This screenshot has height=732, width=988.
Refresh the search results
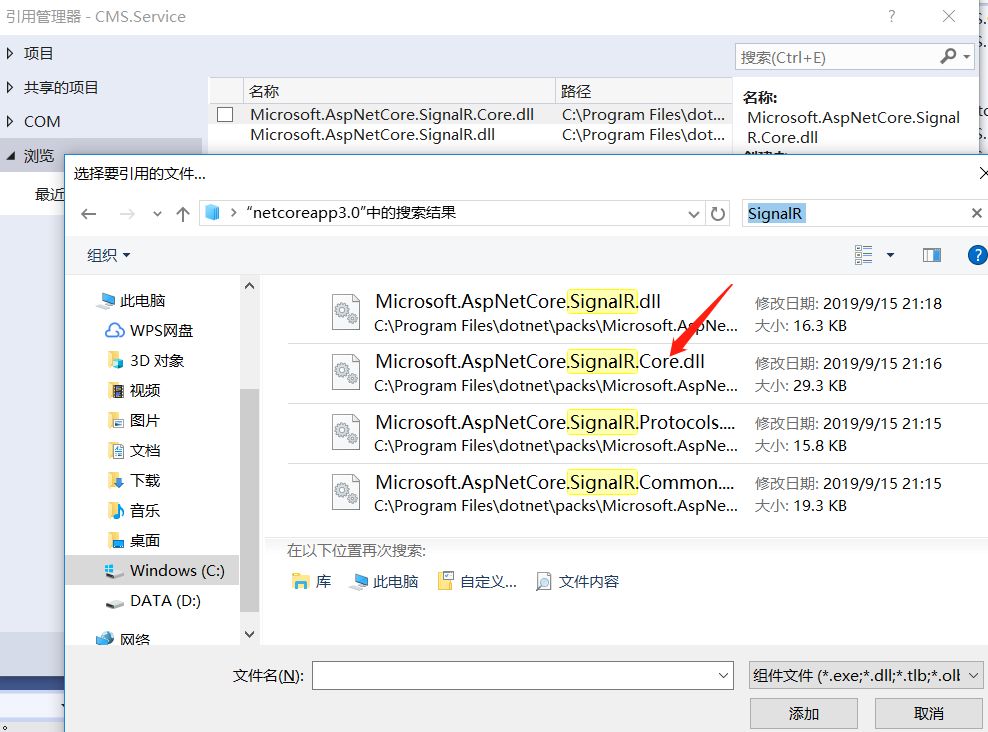tap(718, 214)
